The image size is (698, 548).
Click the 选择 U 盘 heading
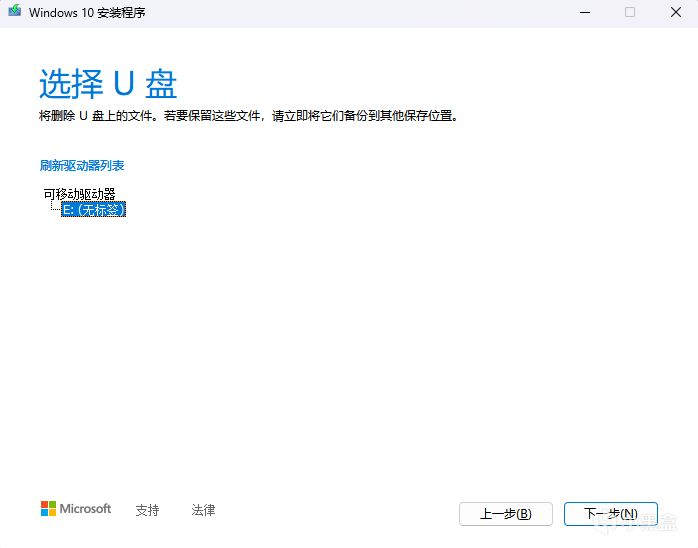click(x=108, y=84)
